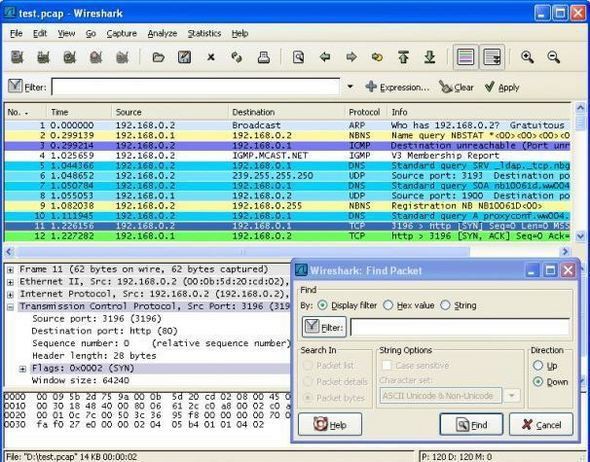Select Hex value radio button
Image resolution: width=590 pixels, height=462 pixels.
(388, 305)
